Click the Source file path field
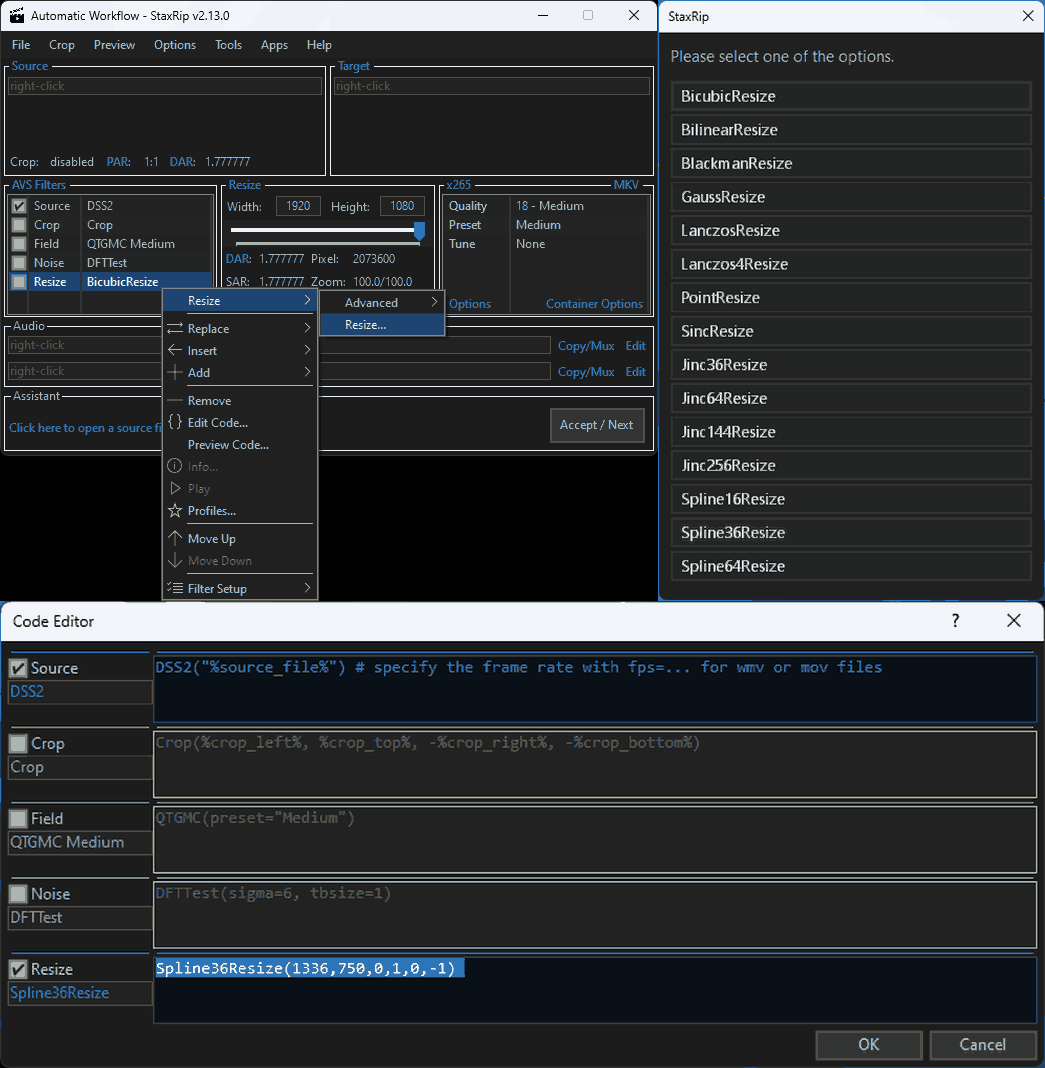Image resolution: width=1045 pixels, height=1068 pixels. point(165,86)
